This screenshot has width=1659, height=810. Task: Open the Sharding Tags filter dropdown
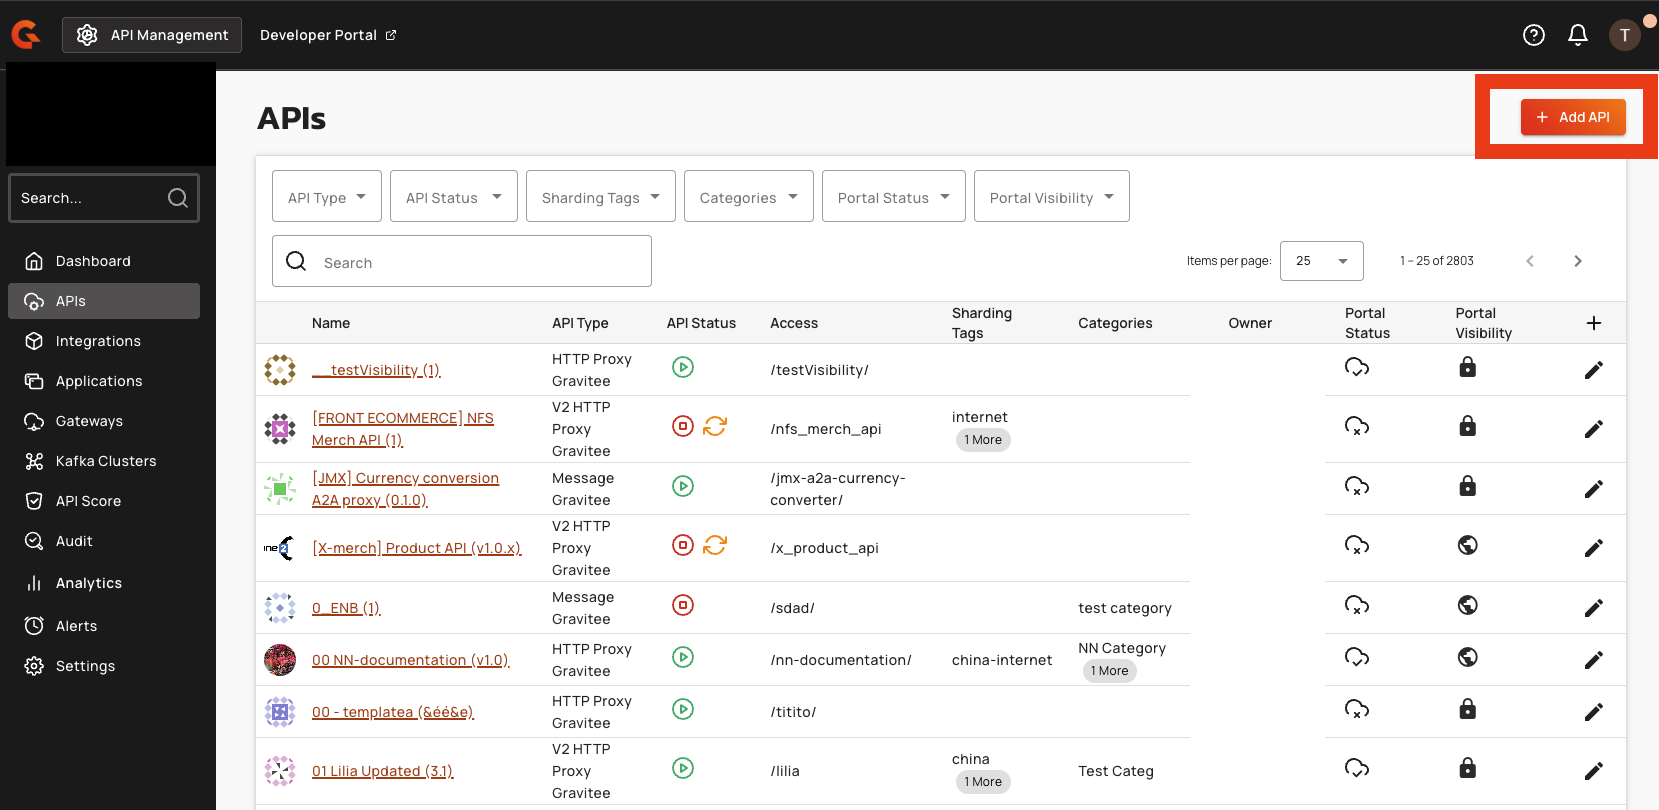click(600, 197)
